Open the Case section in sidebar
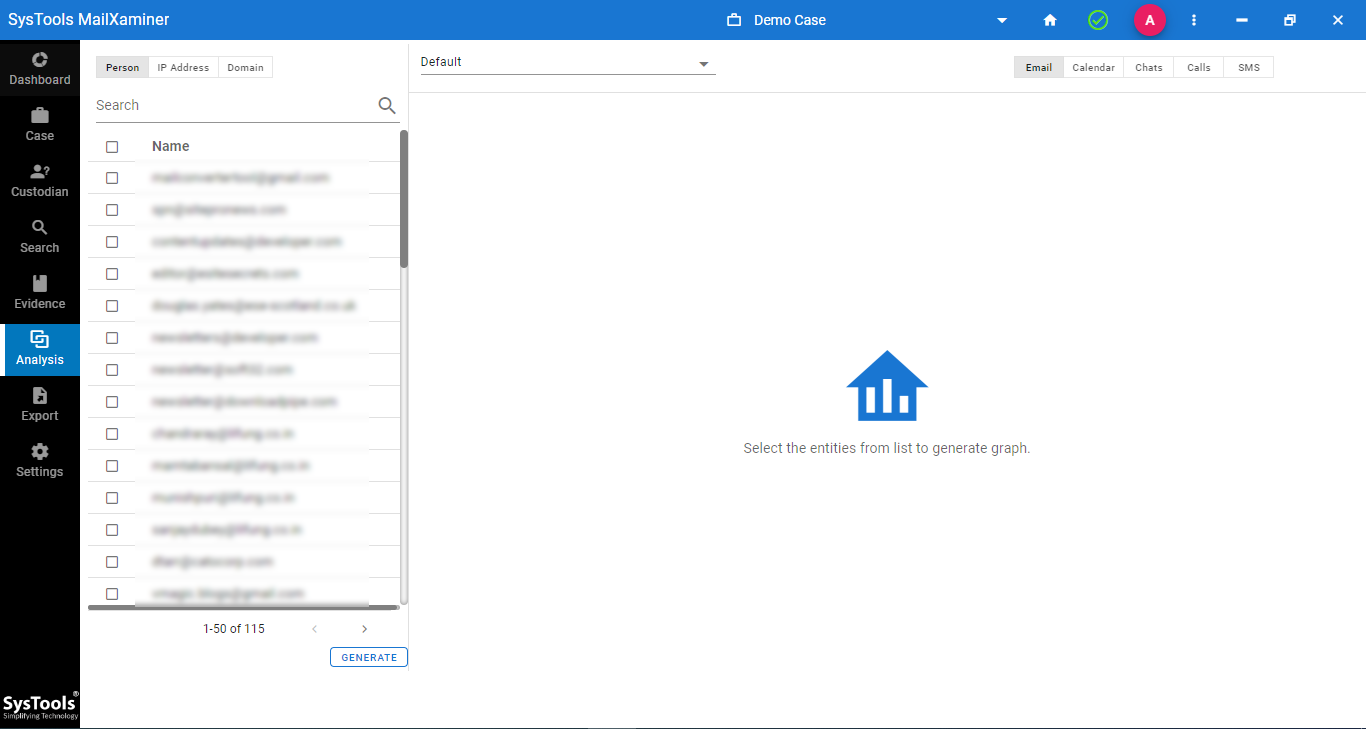 (40, 124)
